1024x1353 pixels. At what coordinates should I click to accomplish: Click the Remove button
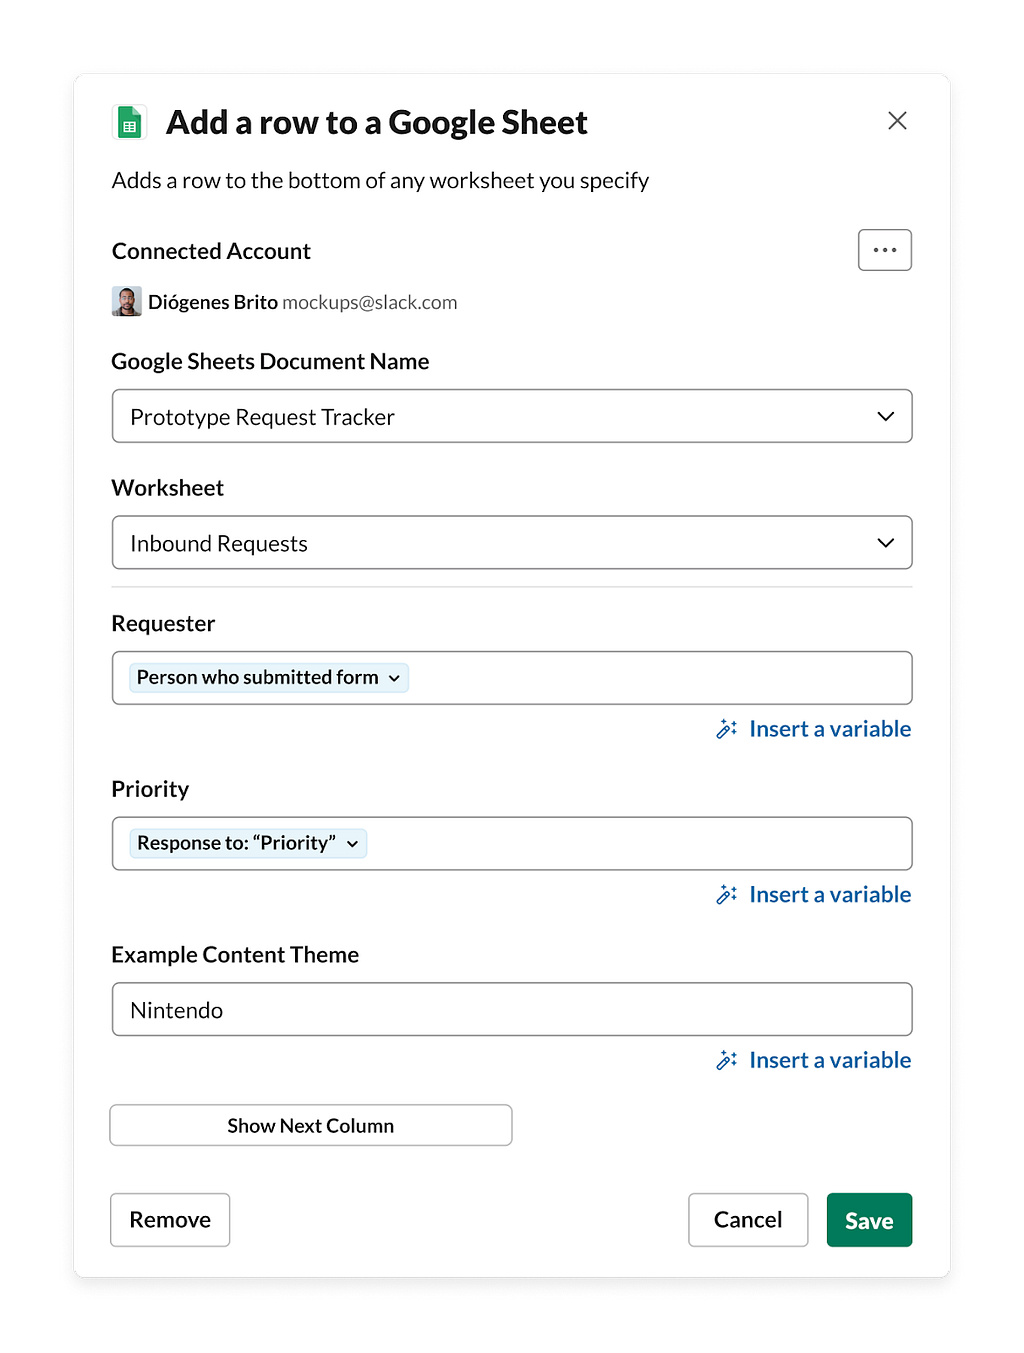point(170,1220)
